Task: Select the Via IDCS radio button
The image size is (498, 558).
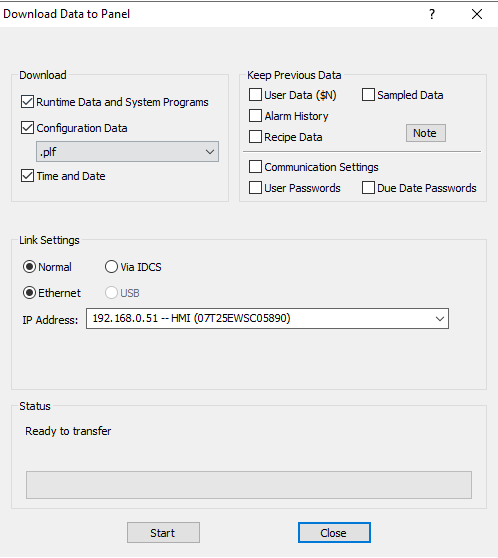Action: tap(111, 267)
